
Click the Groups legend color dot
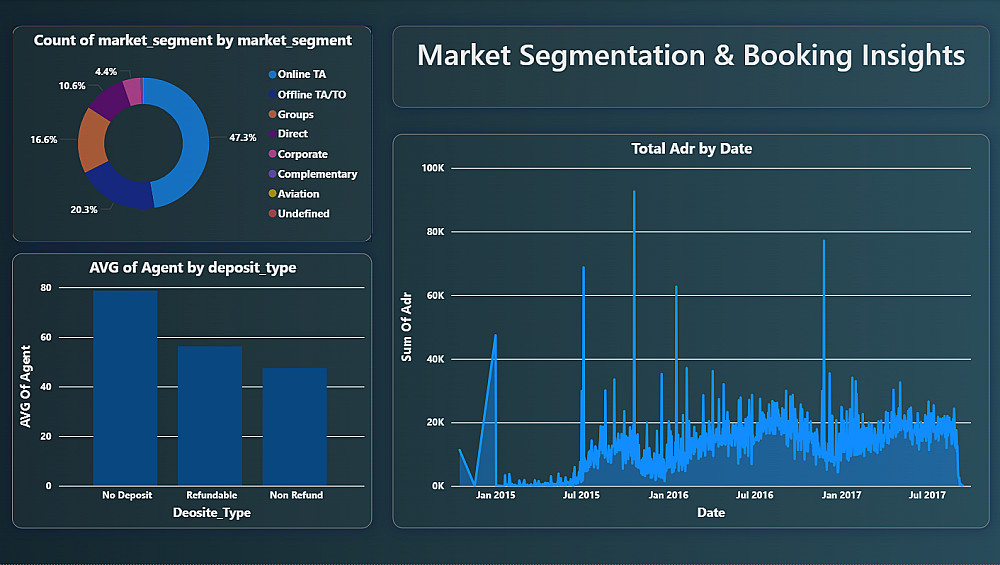(x=272, y=114)
